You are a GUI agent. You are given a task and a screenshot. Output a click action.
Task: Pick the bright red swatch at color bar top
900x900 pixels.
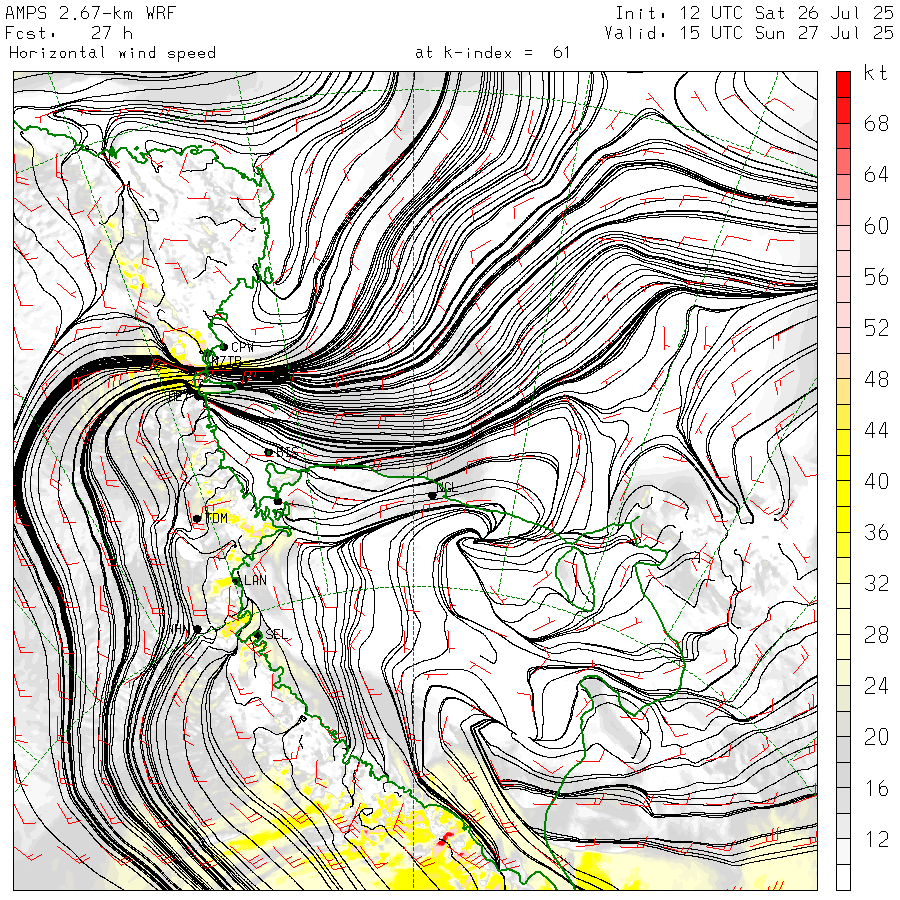pos(843,85)
